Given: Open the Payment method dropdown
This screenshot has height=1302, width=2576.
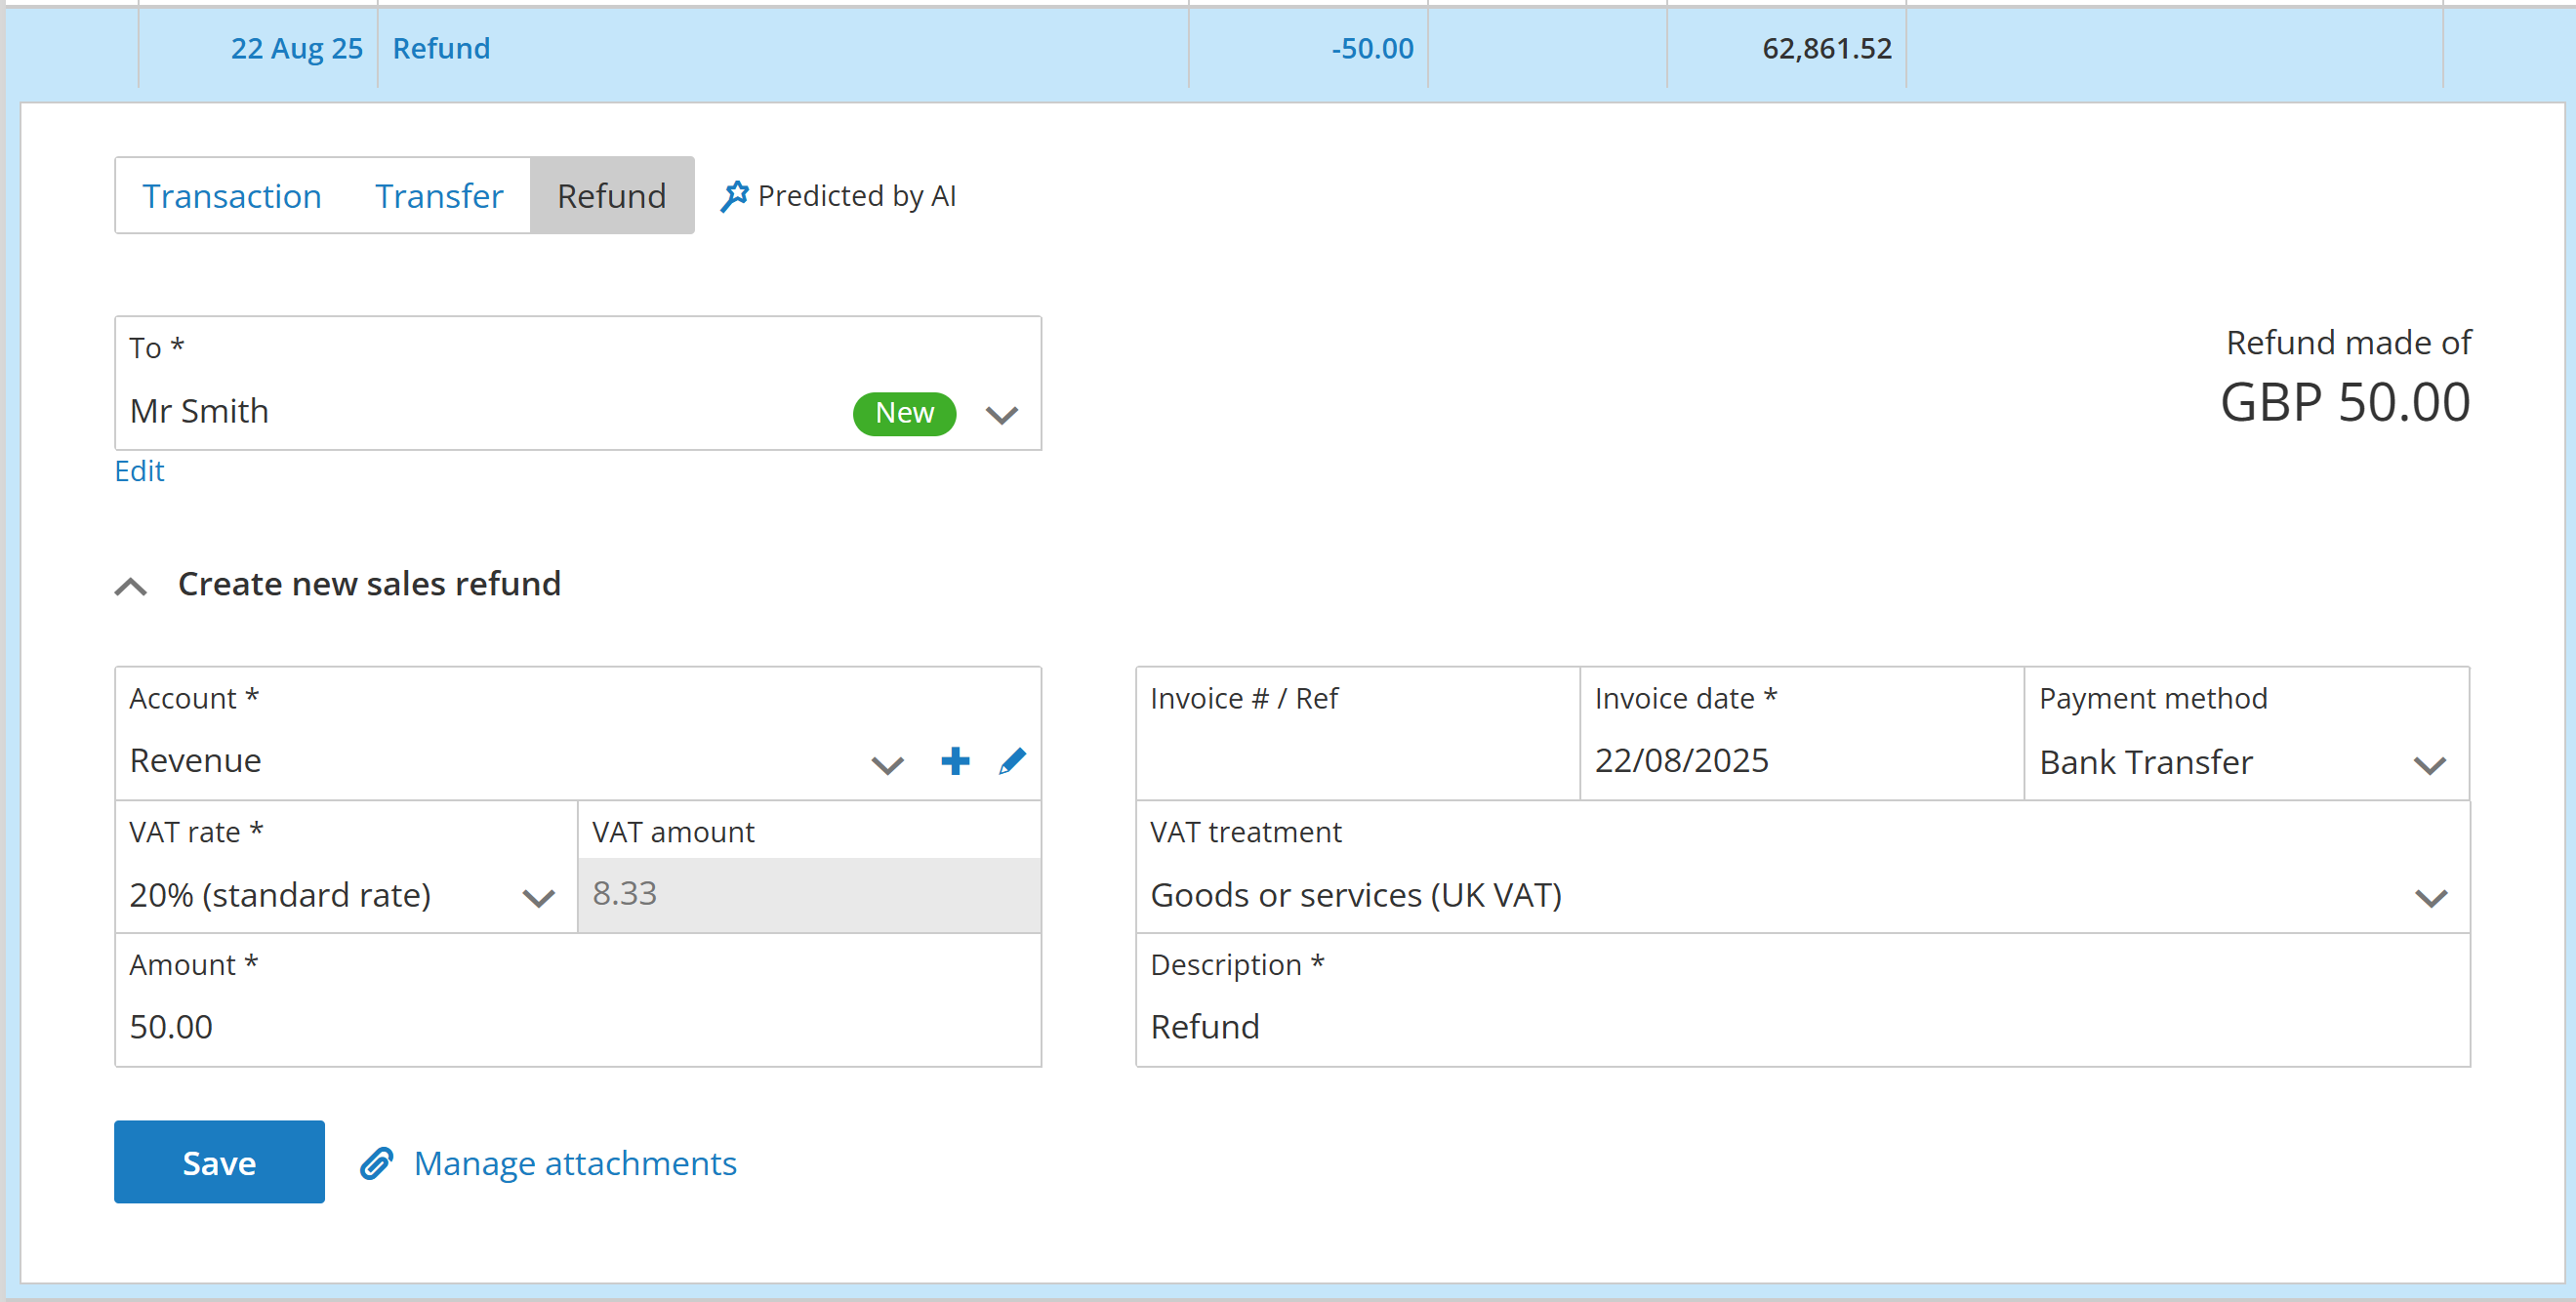Looking at the screenshot, I should tap(2429, 765).
